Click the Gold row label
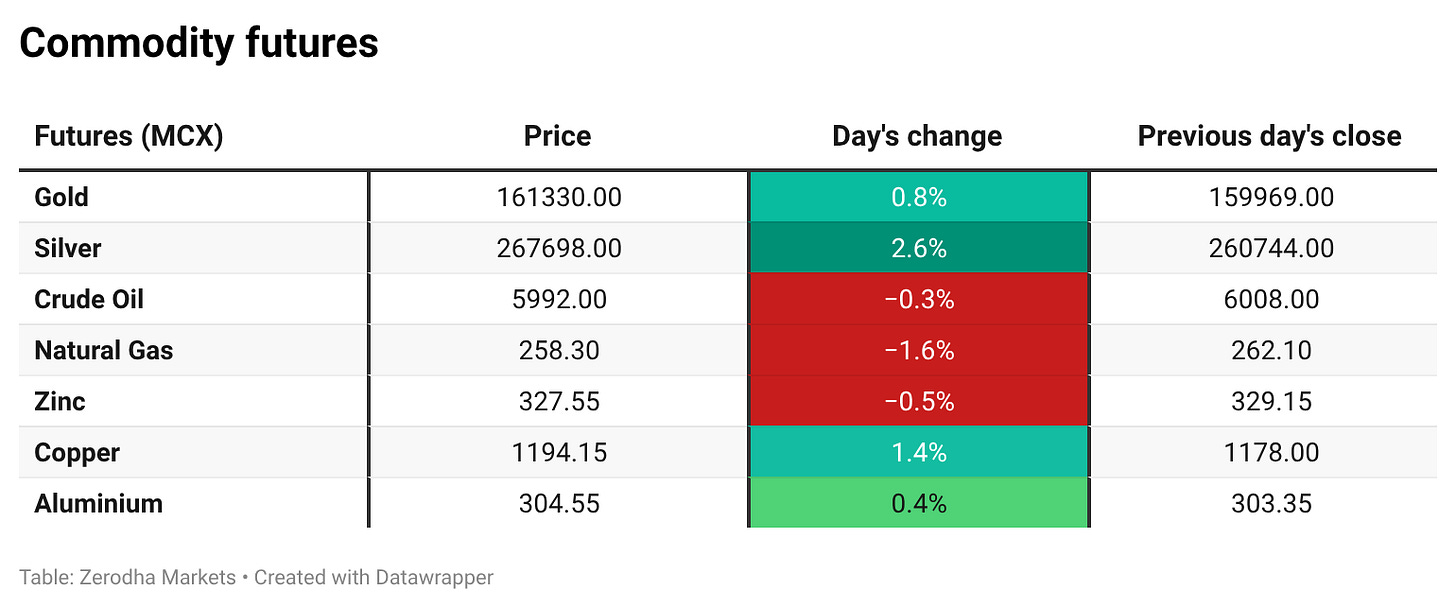 pos(62,197)
